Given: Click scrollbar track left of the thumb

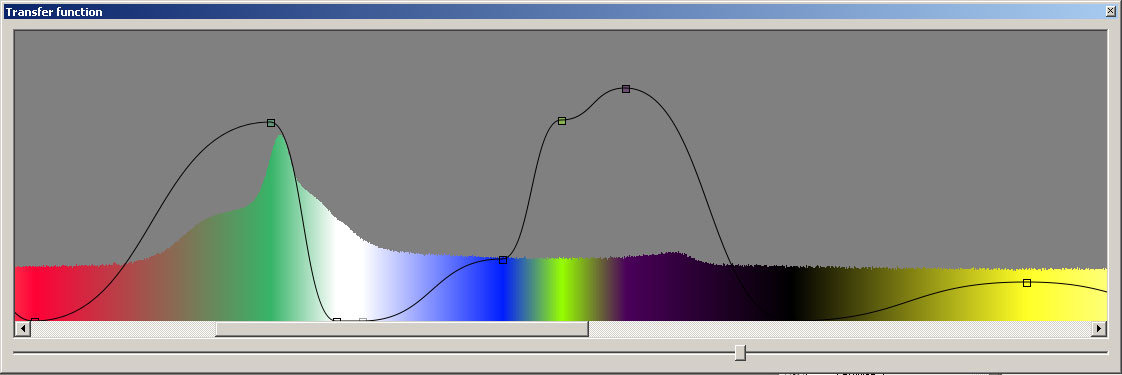Looking at the screenshot, I should pyautogui.click(x=122, y=328).
